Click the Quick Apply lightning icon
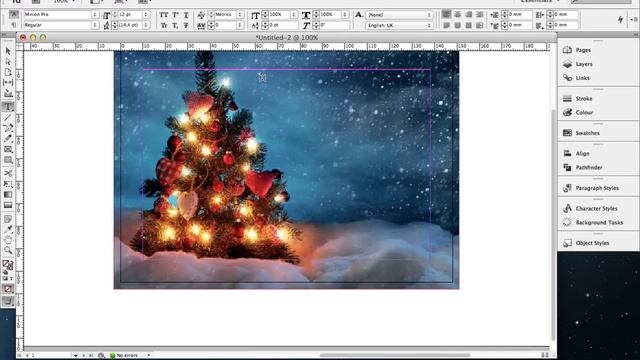 (620, 19)
